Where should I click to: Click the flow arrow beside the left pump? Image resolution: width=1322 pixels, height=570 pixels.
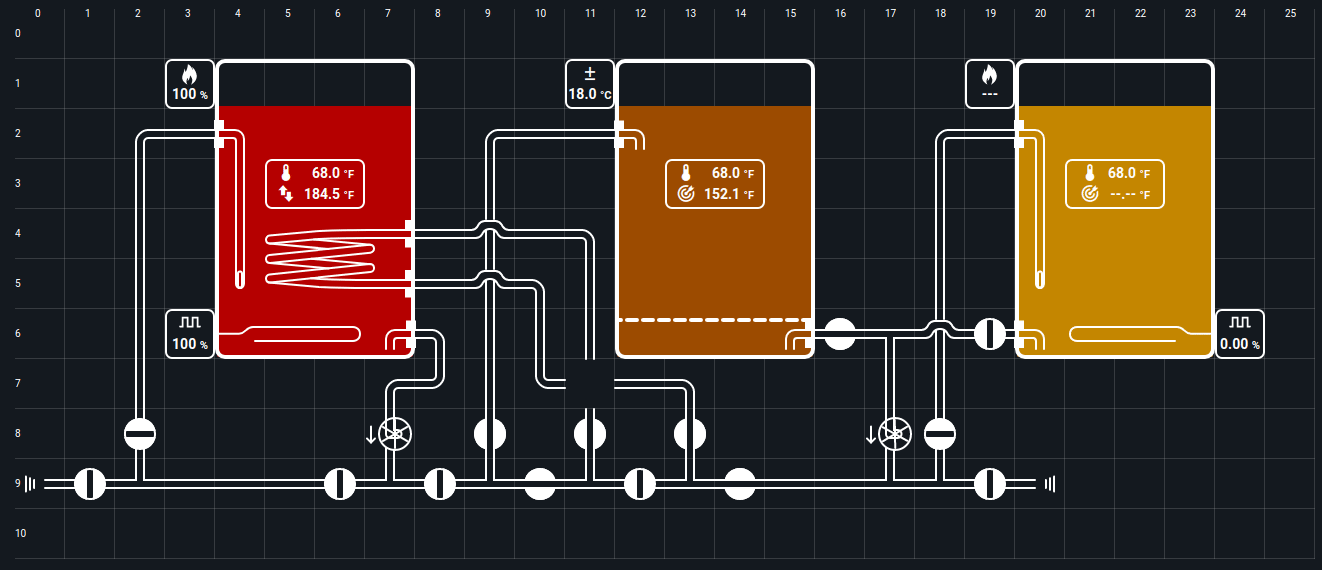371,434
